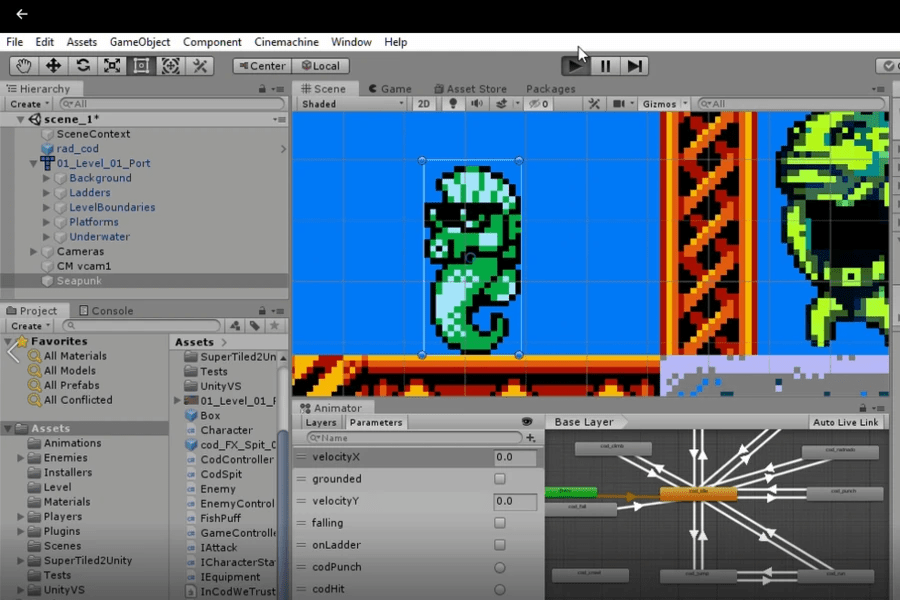Viewport: 900px width, 600px height.
Task: Check the falling parameter checkbox
Action: click(x=500, y=523)
